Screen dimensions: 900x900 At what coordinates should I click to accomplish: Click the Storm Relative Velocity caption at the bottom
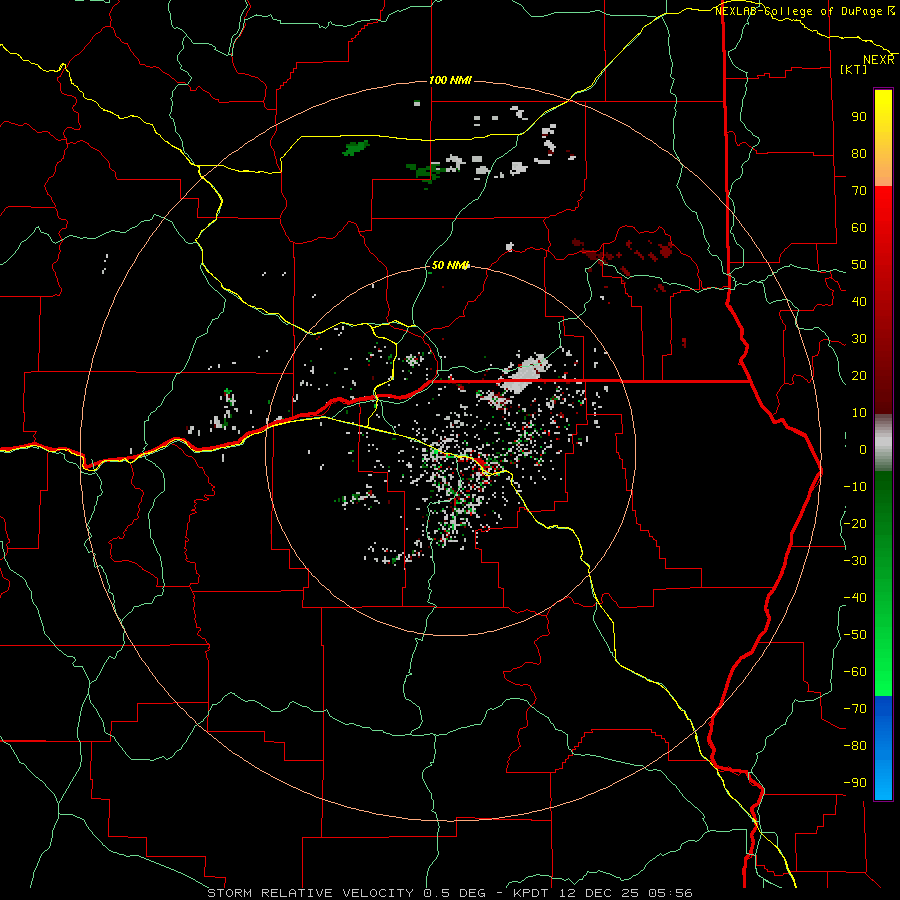[450, 893]
